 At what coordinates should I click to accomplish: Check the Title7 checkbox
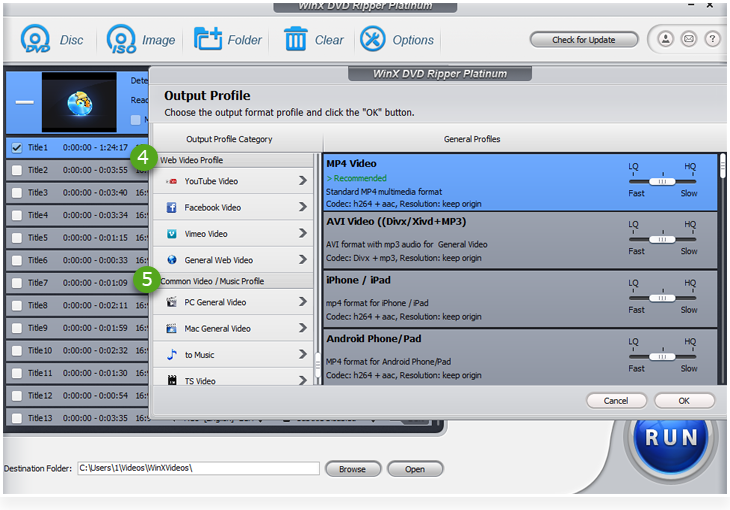[x=17, y=283]
